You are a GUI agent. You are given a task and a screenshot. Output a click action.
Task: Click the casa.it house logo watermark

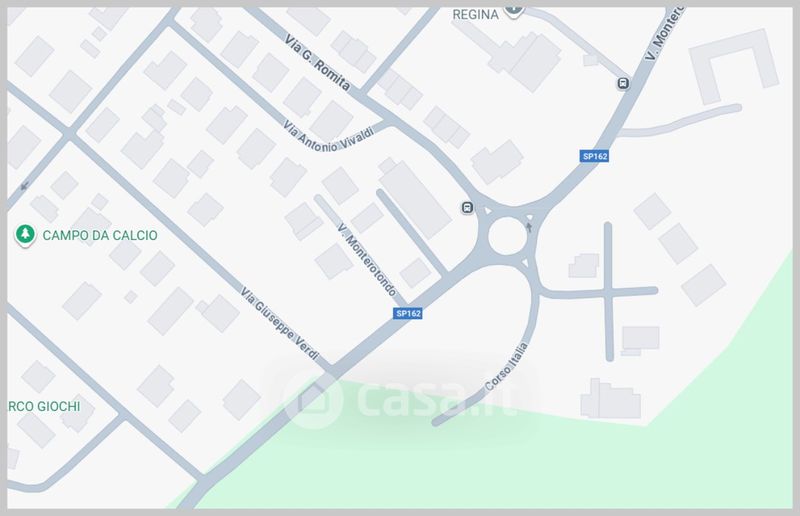pos(313,401)
